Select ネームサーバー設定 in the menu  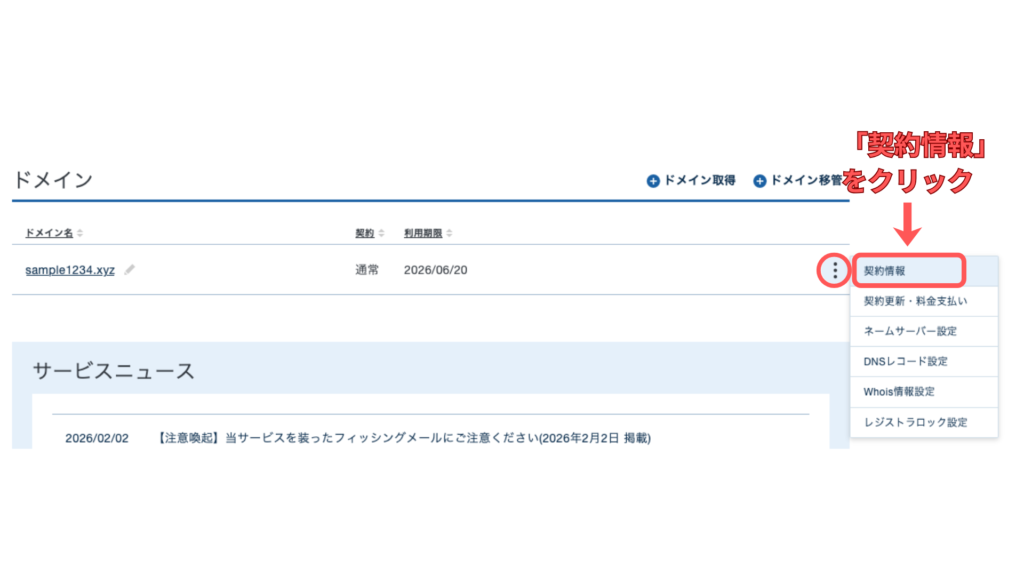910,331
